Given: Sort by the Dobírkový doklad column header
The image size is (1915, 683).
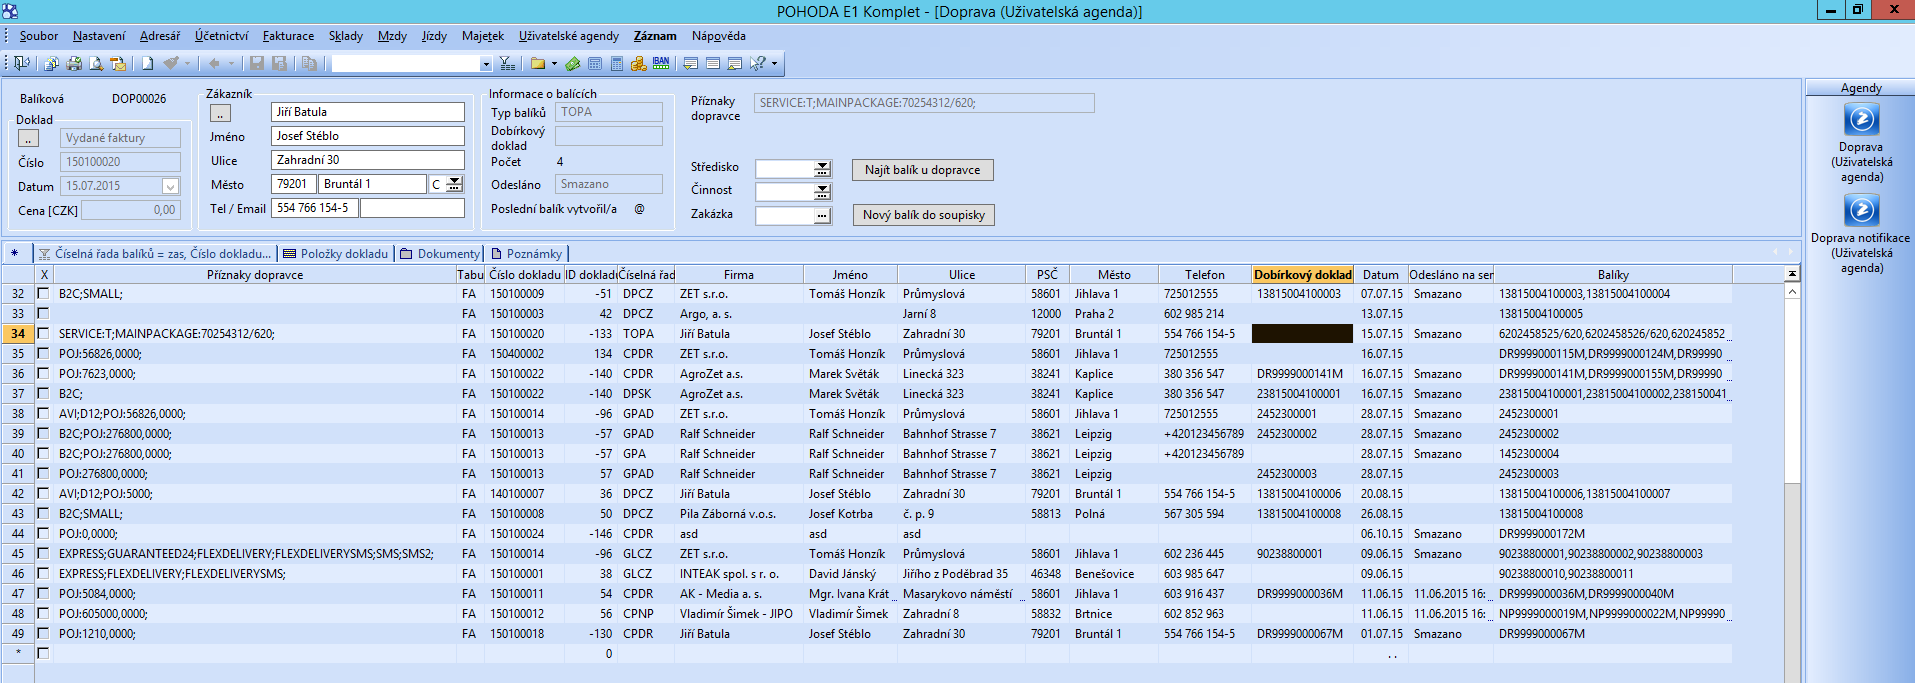Looking at the screenshot, I should (1302, 274).
